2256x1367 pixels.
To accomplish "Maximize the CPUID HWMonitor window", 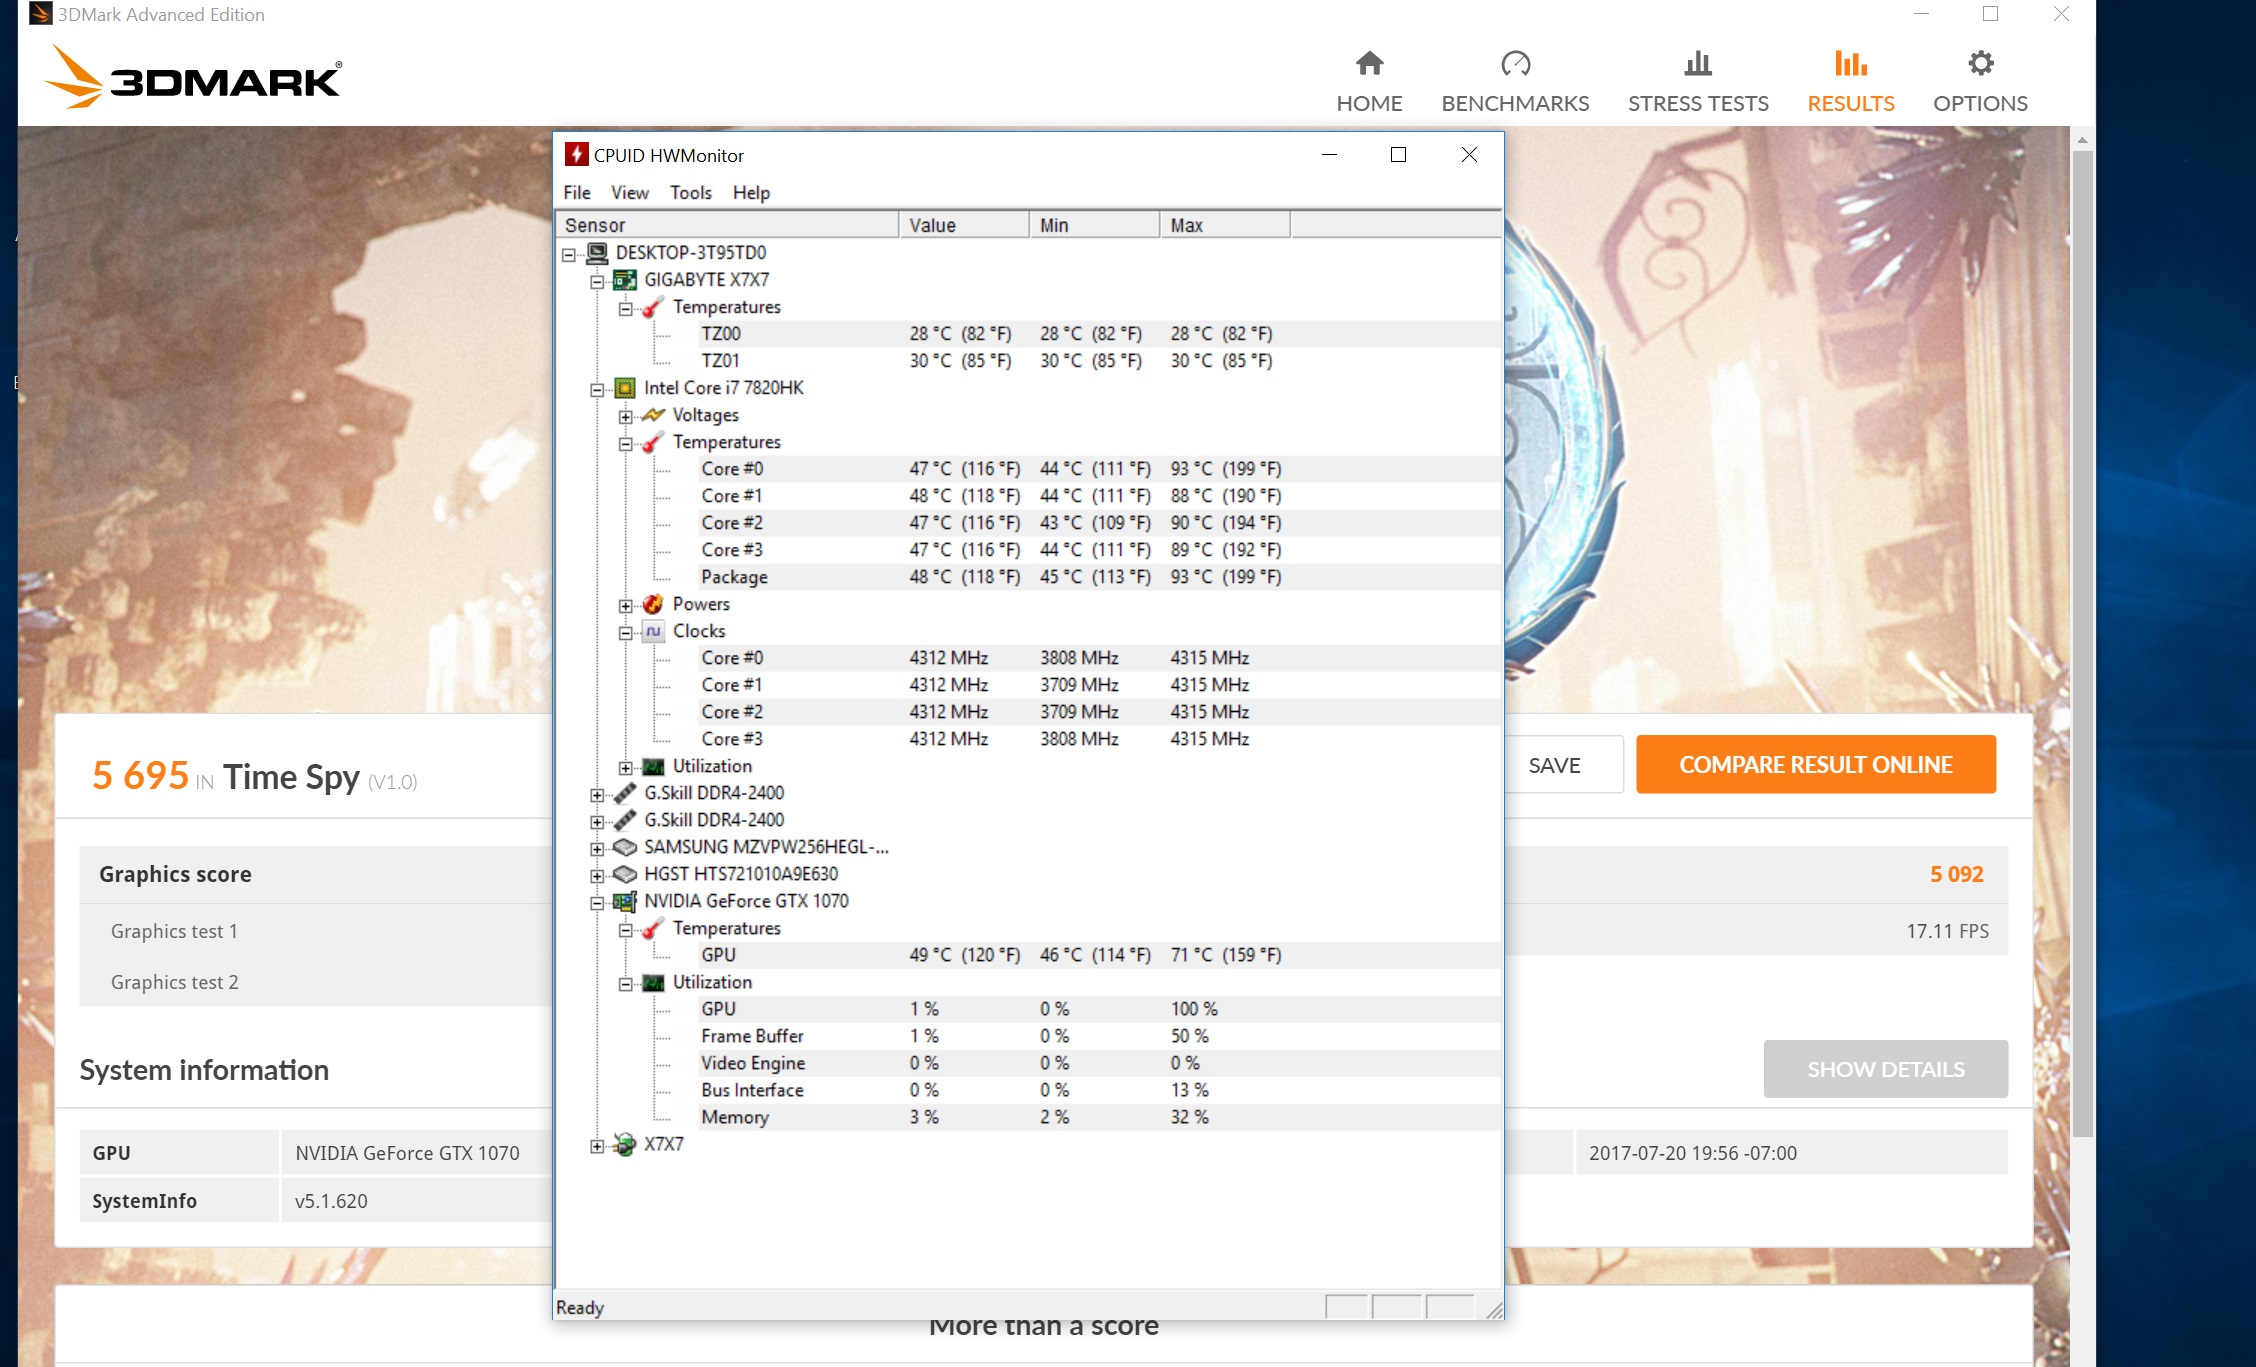I will [1398, 154].
